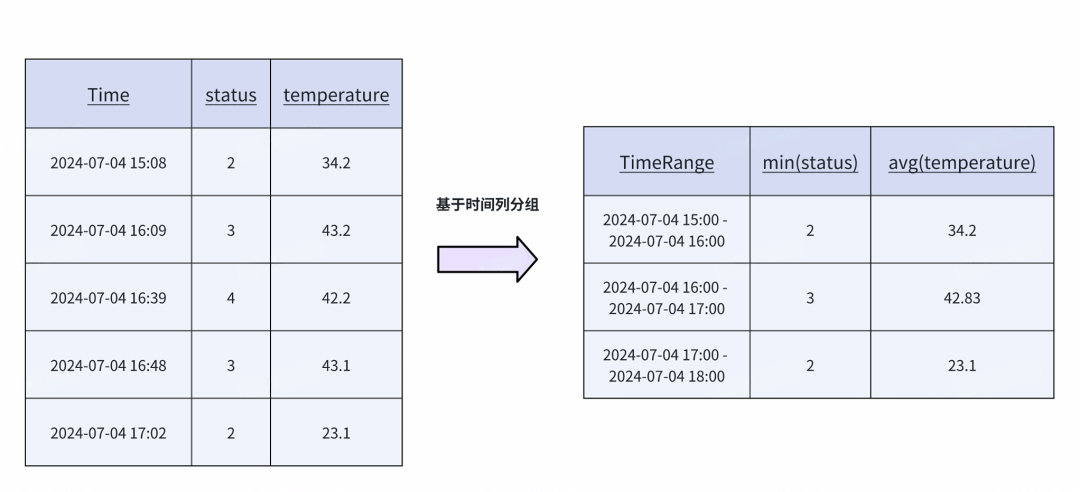The height and width of the screenshot is (492, 1080).
Task: Click the 基于时间列分组 label above the arrow
Action: pyautogui.click(x=487, y=205)
